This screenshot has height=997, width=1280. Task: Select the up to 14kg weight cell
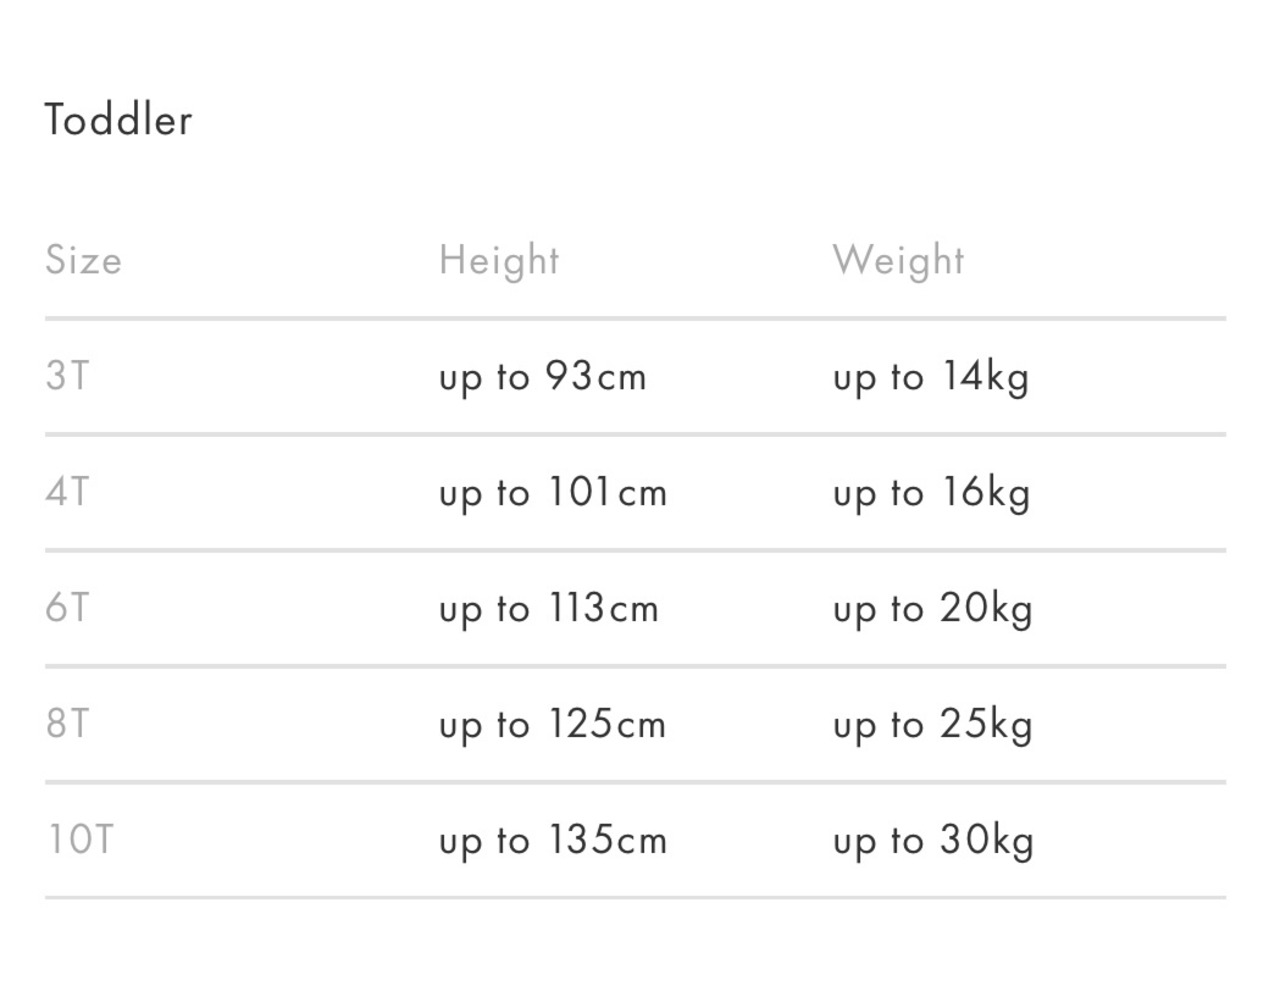(x=930, y=378)
